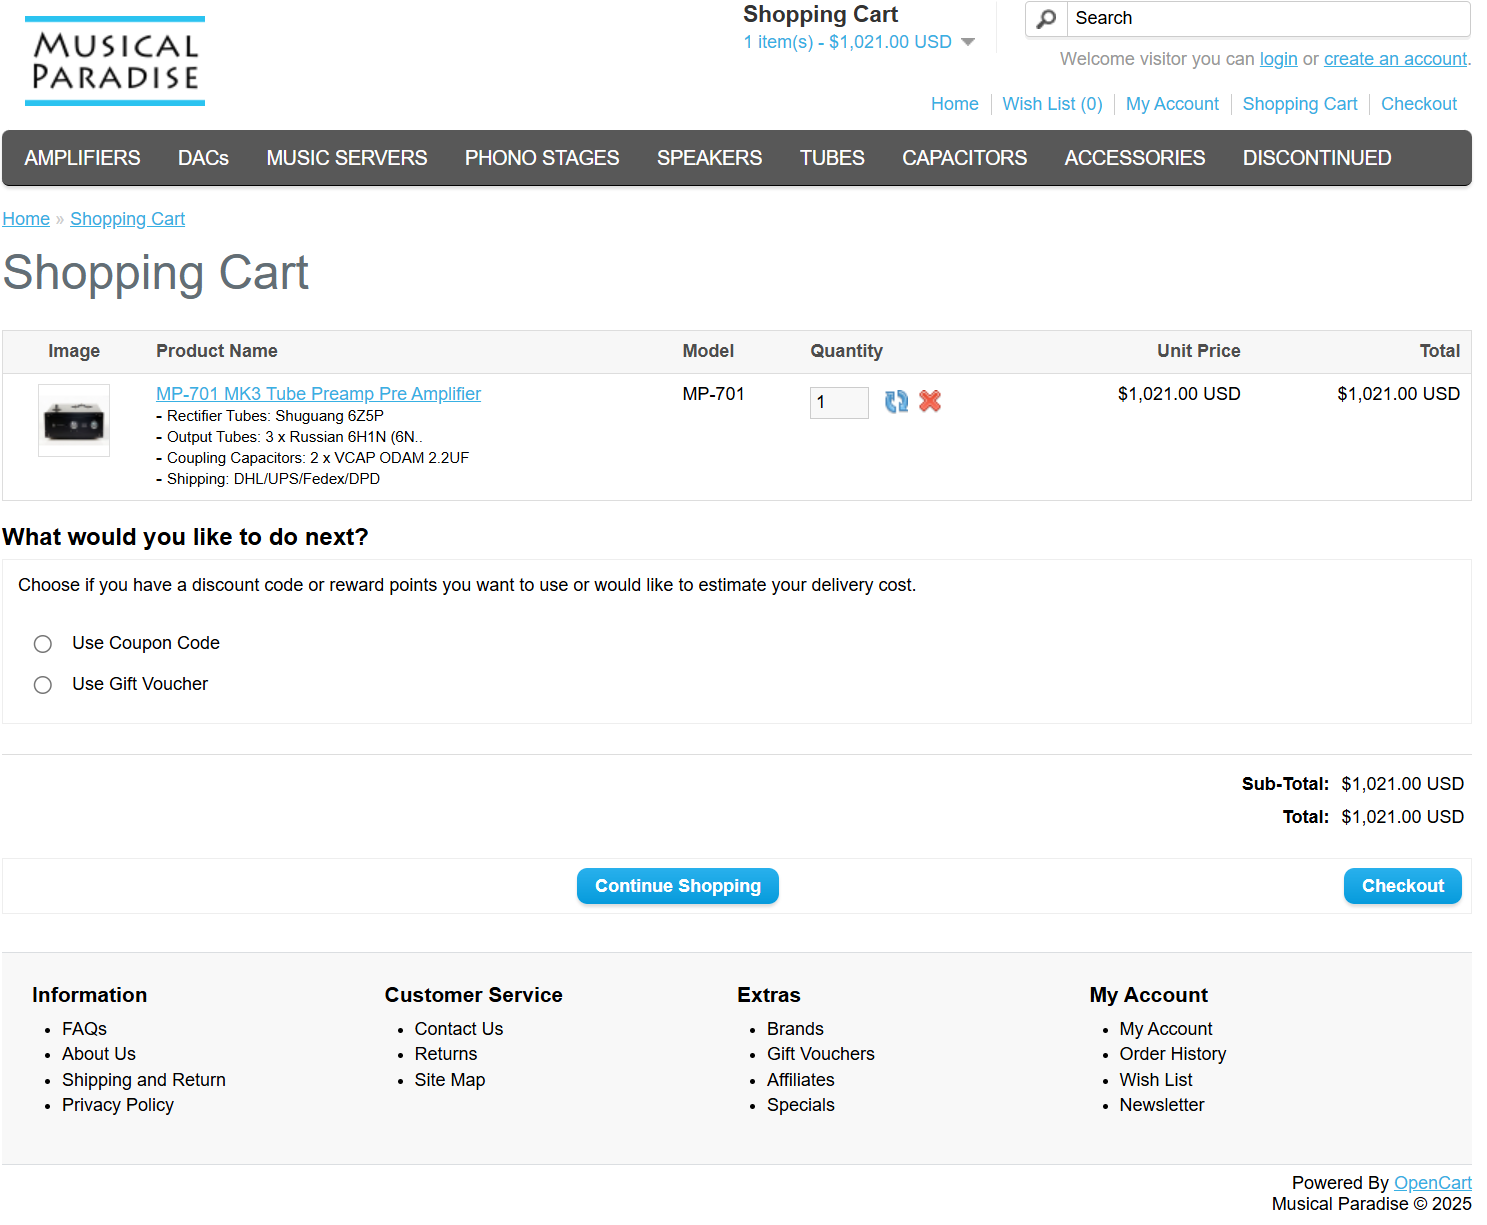
Task: Focus the quantity input field
Action: 839,402
